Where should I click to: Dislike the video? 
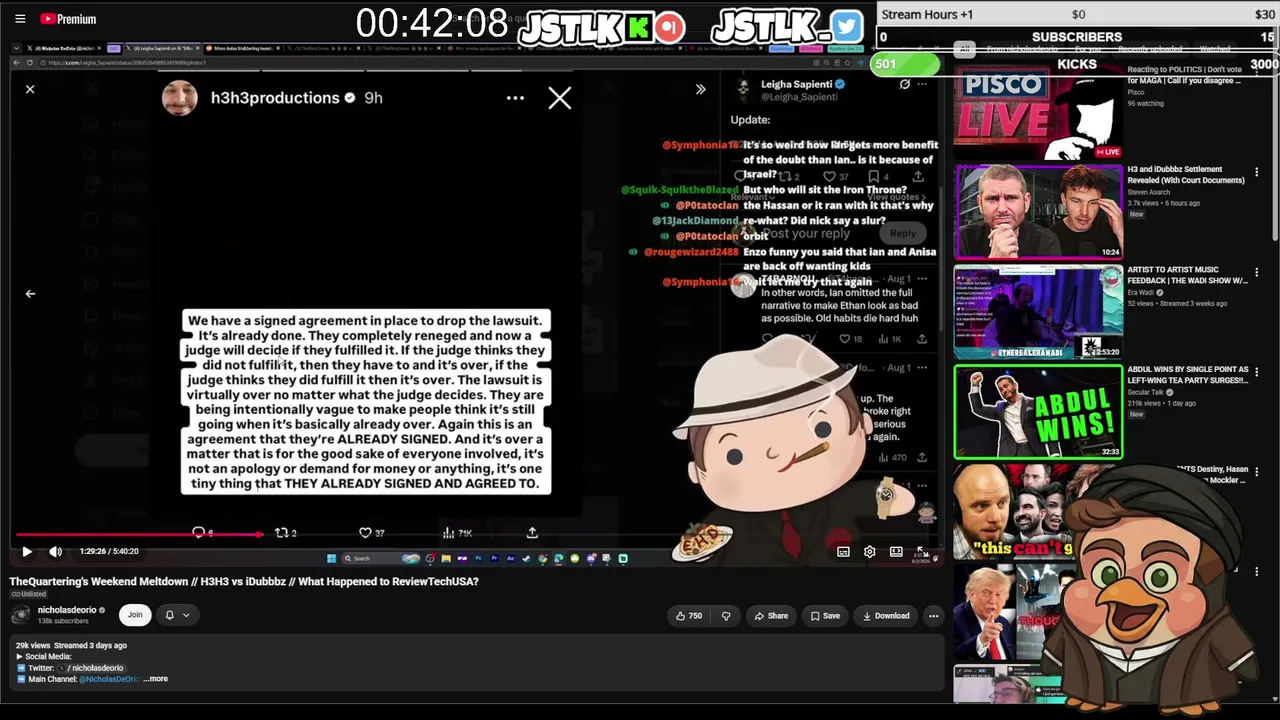pos(726,616)
